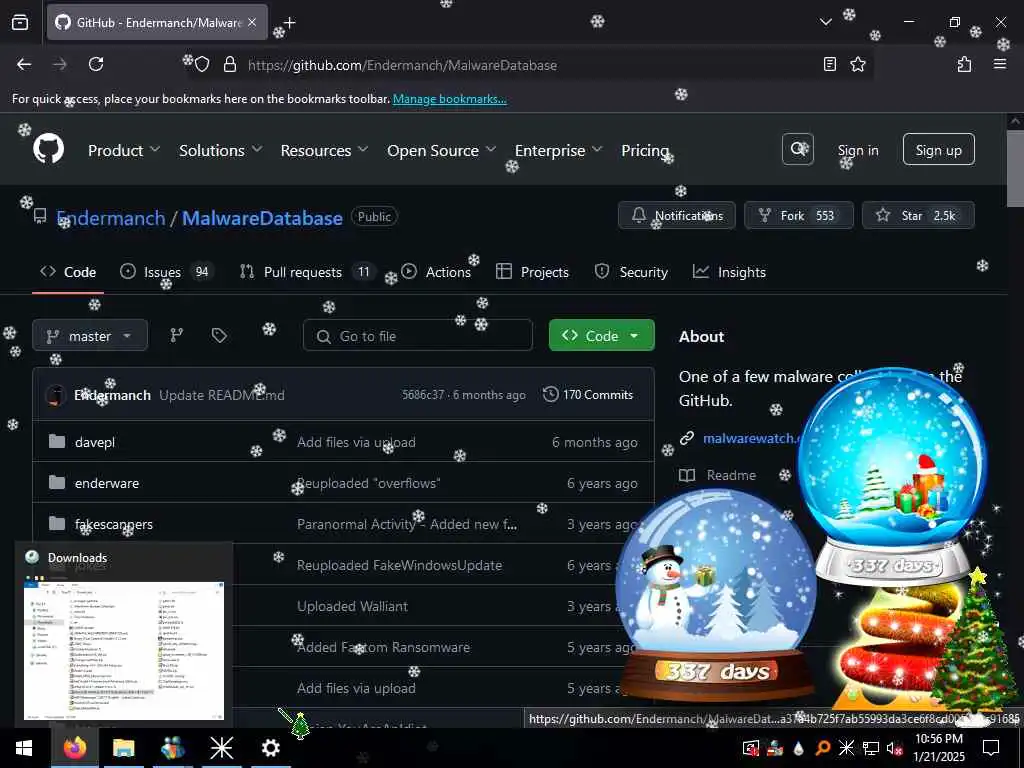This screenshot has height=768, width=1024.
Task: Click the Downloads window preview thumbnail
Action: point(124,650)
